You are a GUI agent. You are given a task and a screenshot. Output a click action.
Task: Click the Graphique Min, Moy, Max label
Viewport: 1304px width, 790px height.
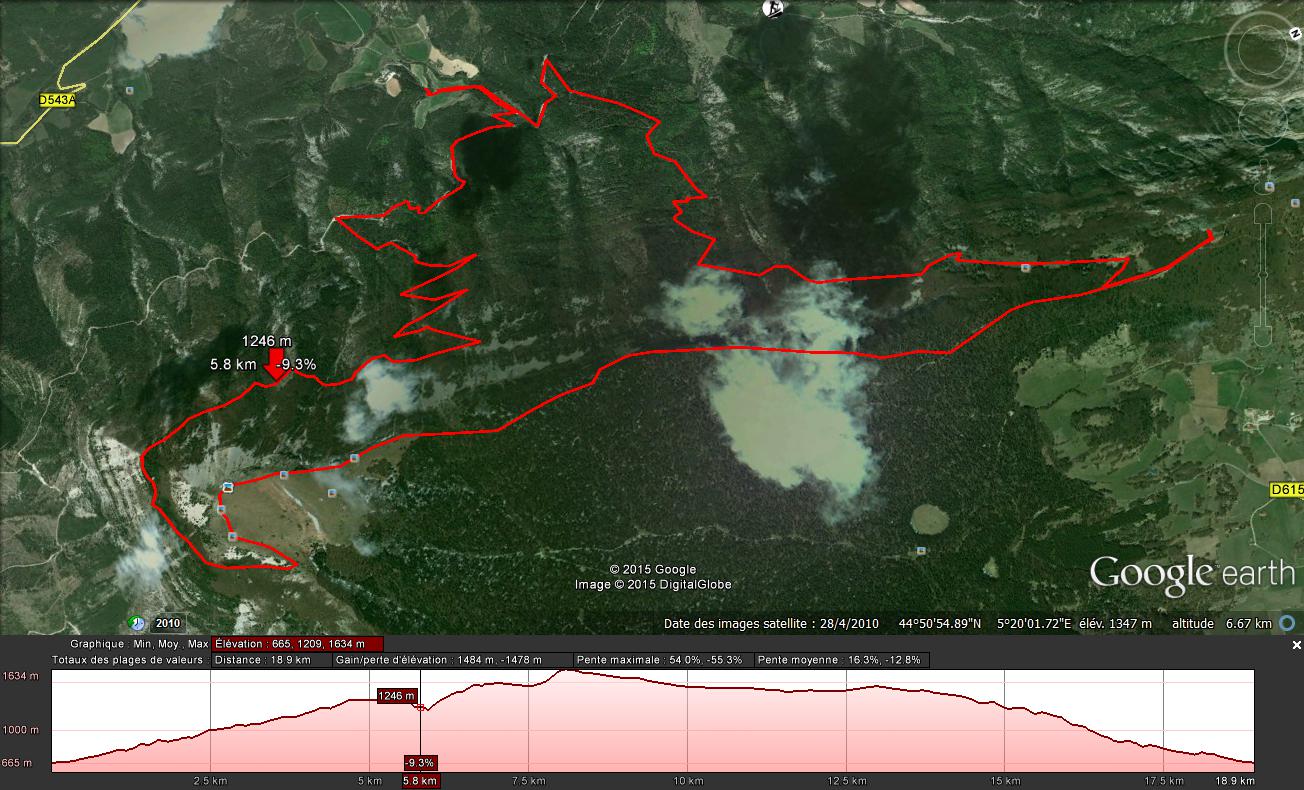pos(139,644)
